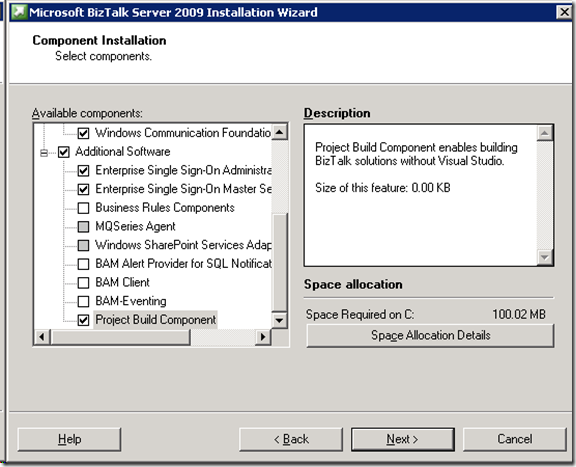The width and height of the screenshot is (576, 467).
Task: Select Windows SharePoint Services Adapter item
Action: 183,245
